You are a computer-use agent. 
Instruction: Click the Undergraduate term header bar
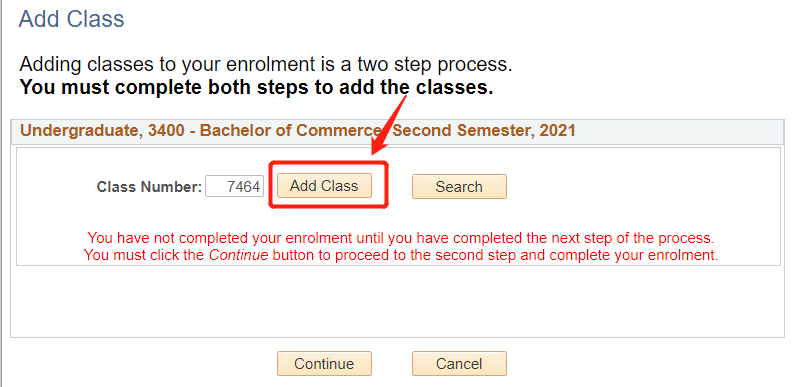coord(397,132)
